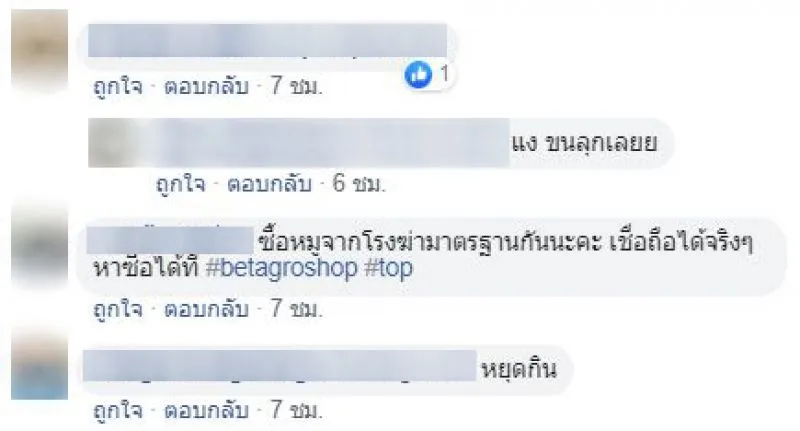
Task: Click the blue thumbs-up reaction icon
Action: point(418,75)
